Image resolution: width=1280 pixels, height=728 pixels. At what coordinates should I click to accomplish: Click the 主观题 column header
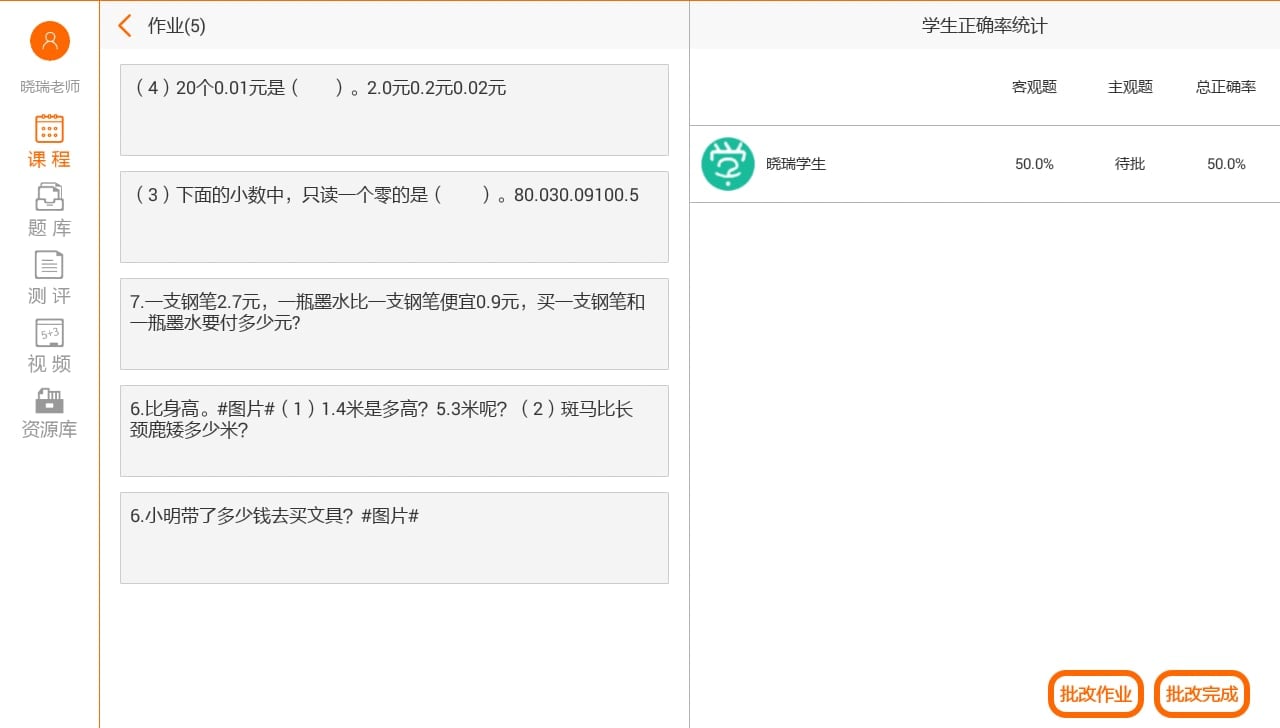click(x=1130, y=87)
